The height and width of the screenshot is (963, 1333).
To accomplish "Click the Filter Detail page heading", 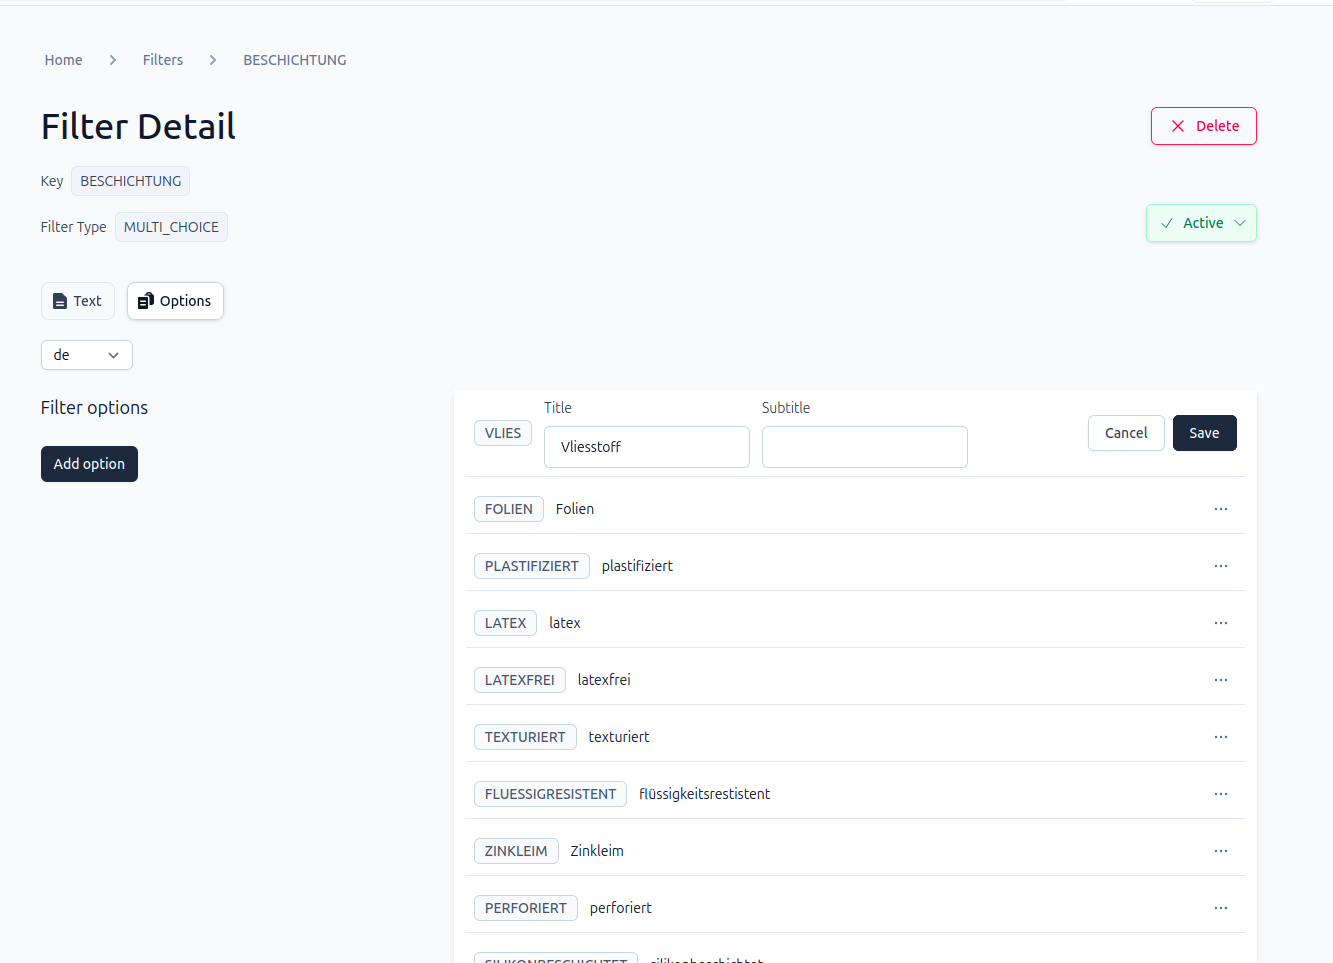I will click(x=138, y=126).
